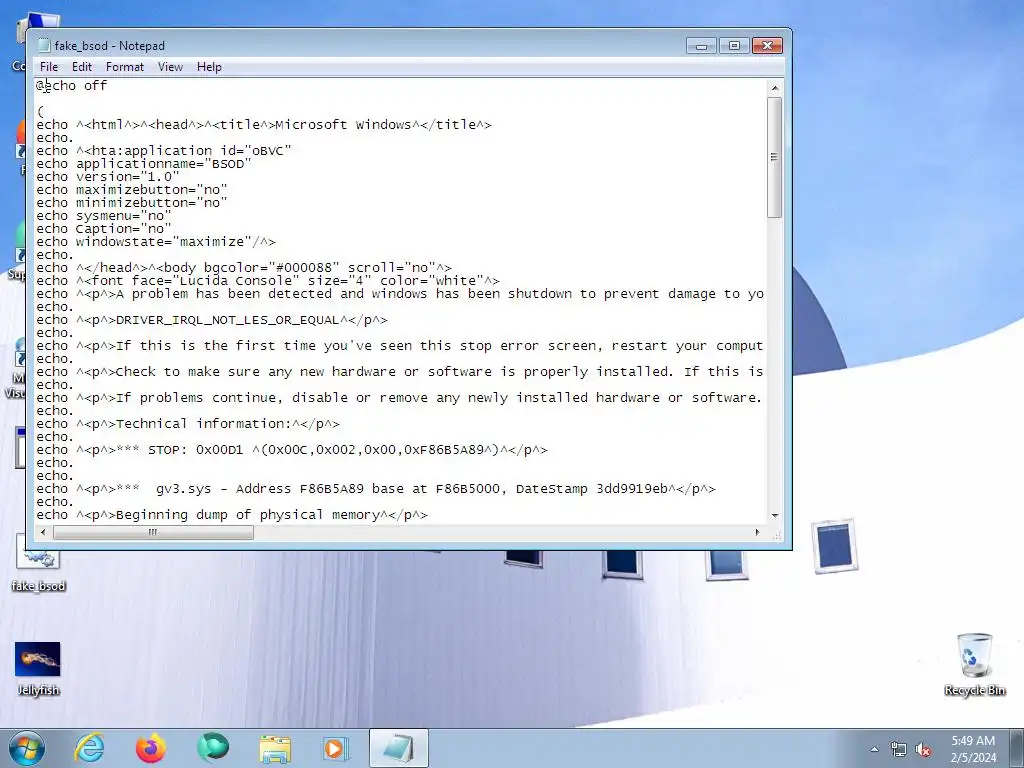Click the horizontal scrollbar left arrow
Screen dimensions: 1024x768
pos(43,532)
